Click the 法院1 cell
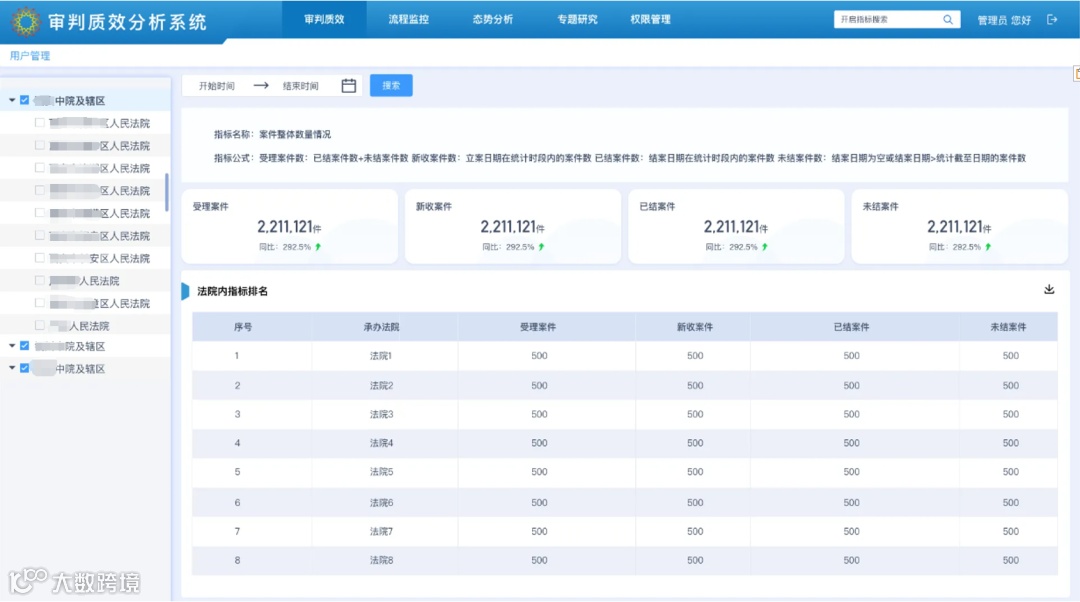Image resolution: width=1080 pixels, height=602 pixels. 381,356
